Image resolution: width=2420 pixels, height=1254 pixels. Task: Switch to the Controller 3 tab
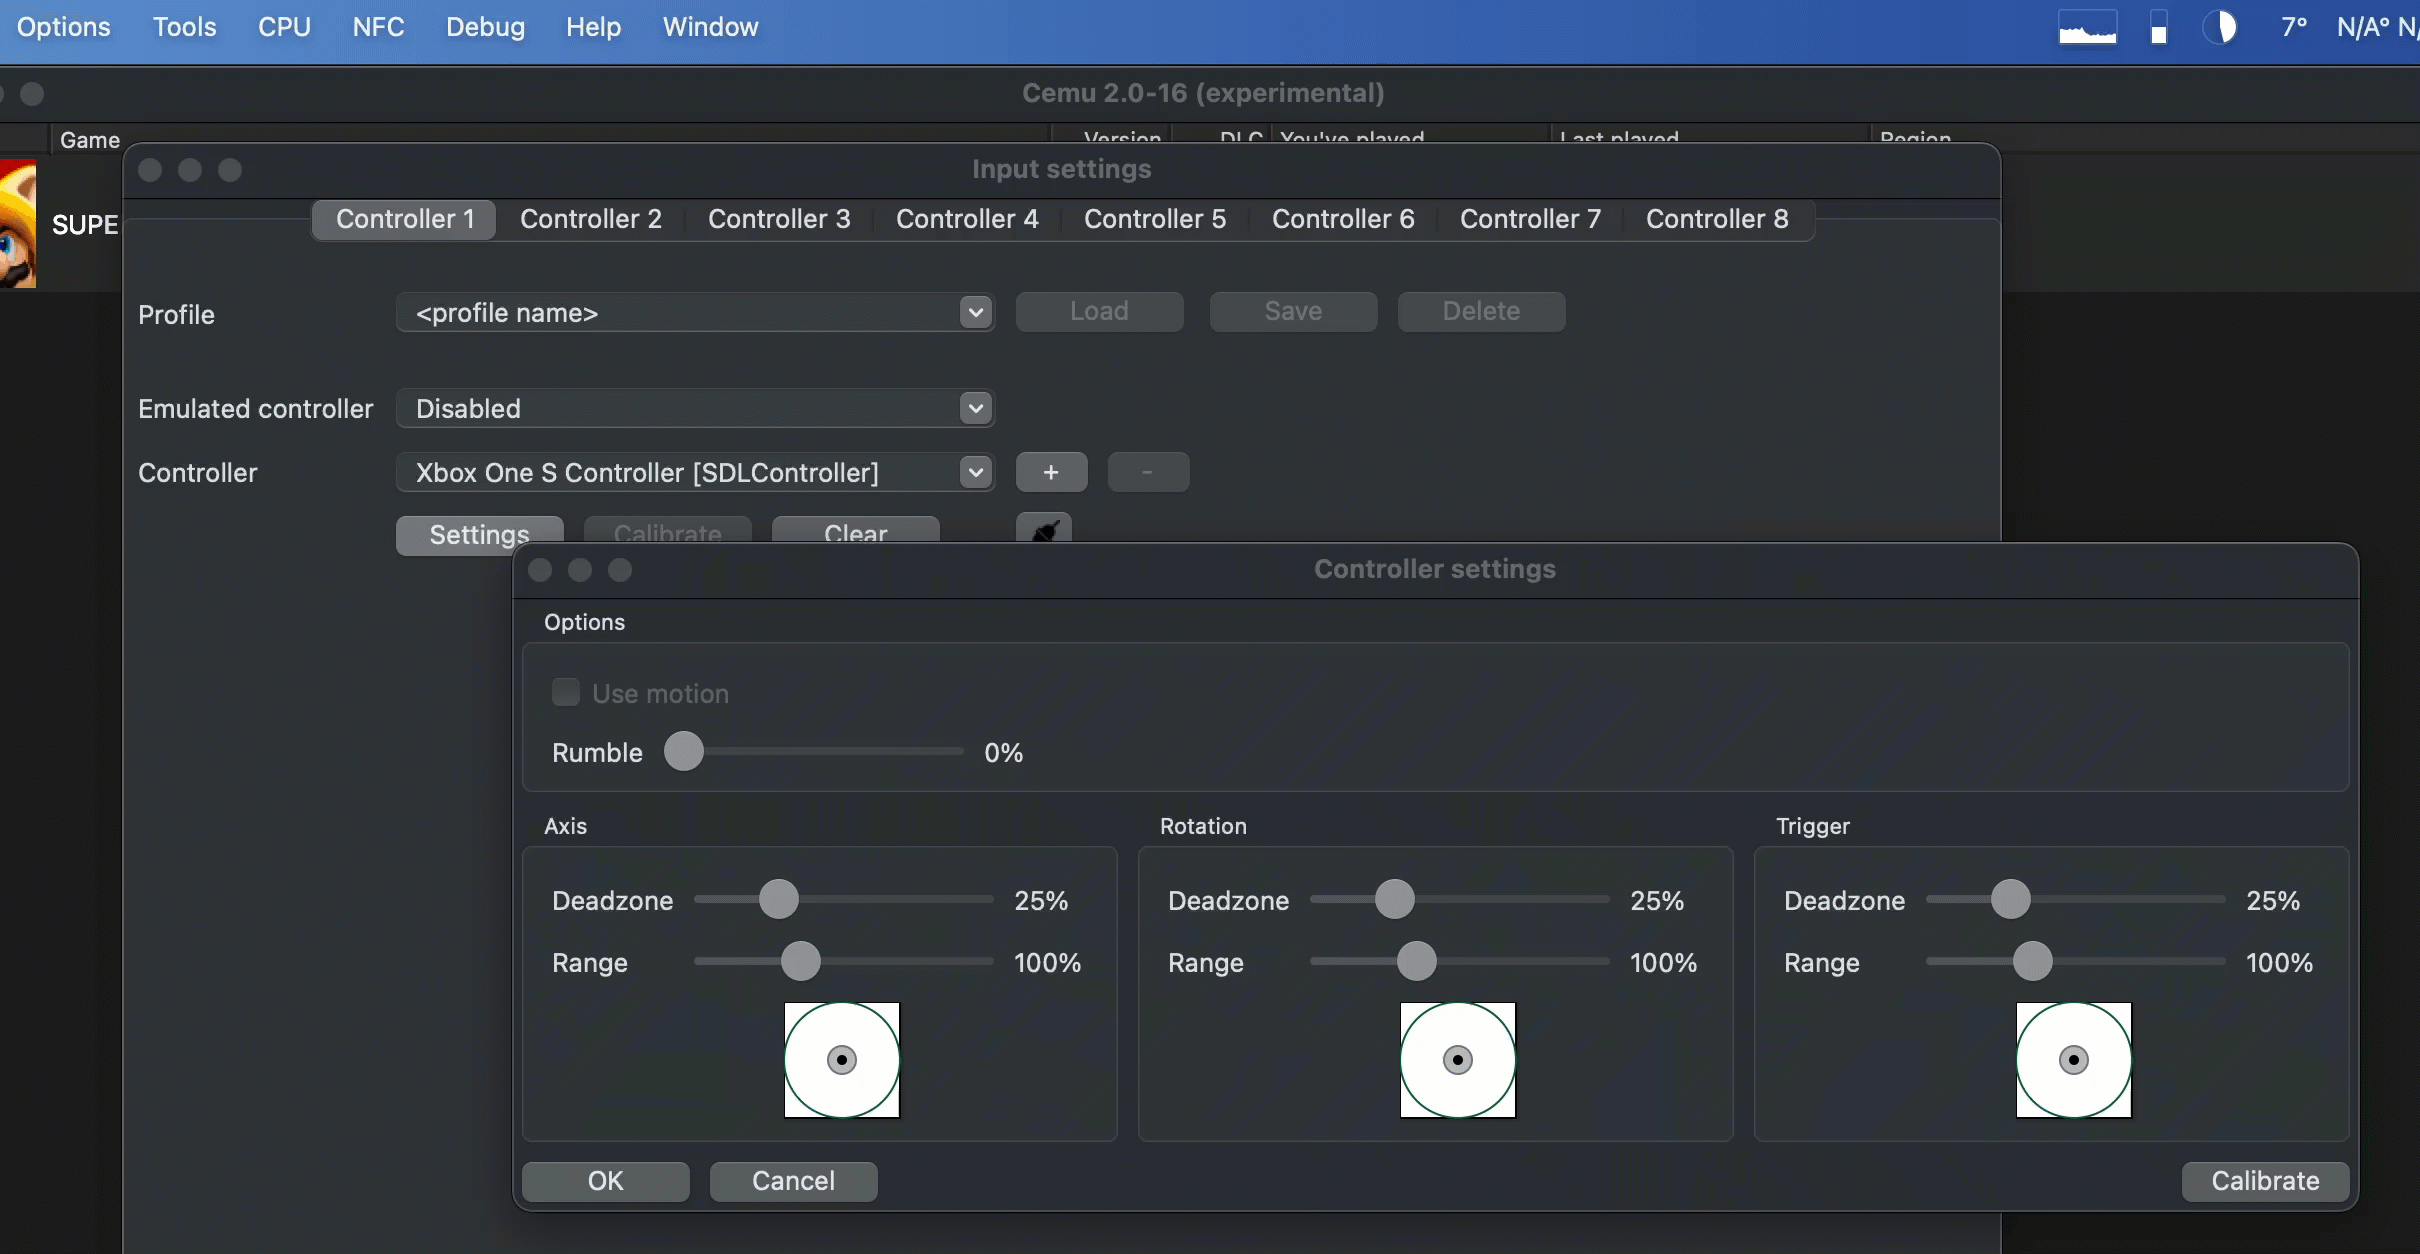coord(779,219)
